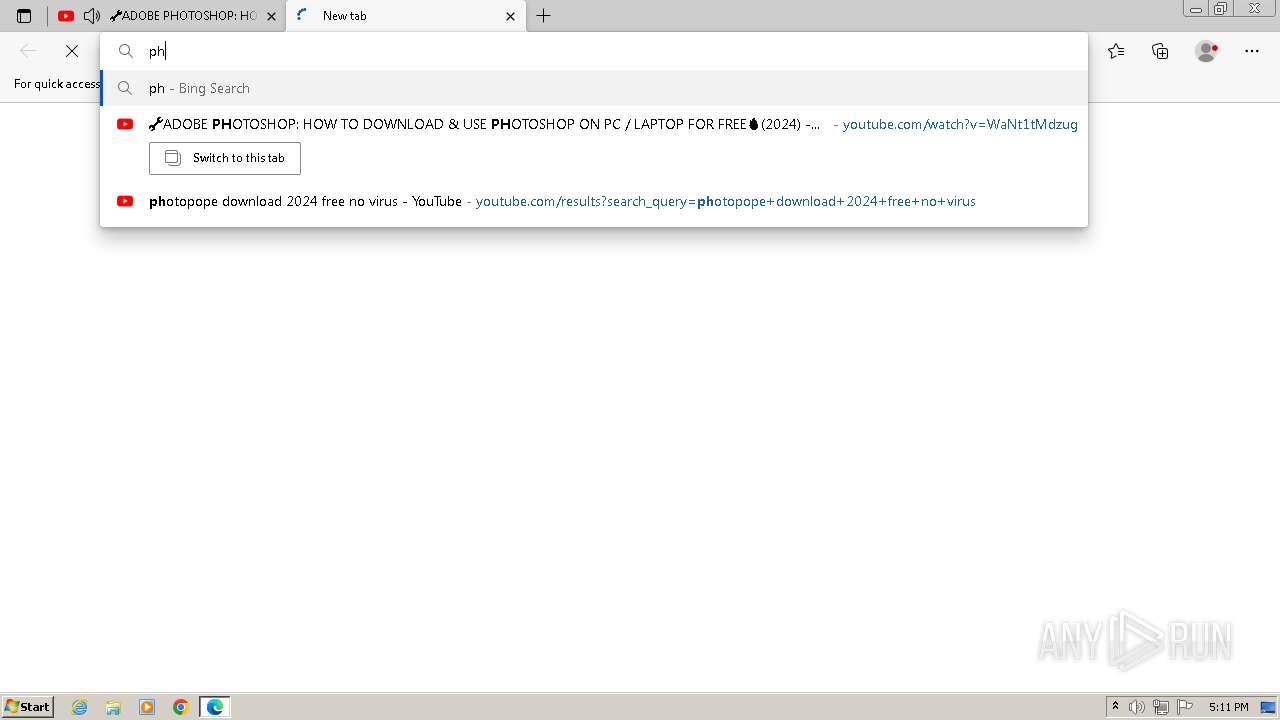Open the system volume tray icon

coord(1137,707)
